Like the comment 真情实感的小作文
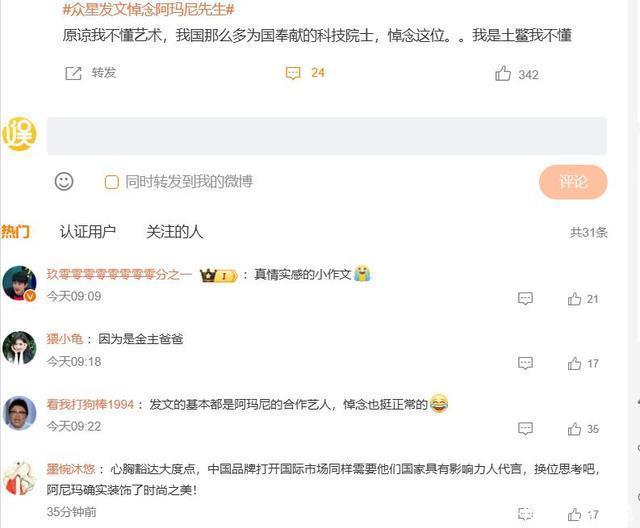640x528 pixels. (574, 299)
